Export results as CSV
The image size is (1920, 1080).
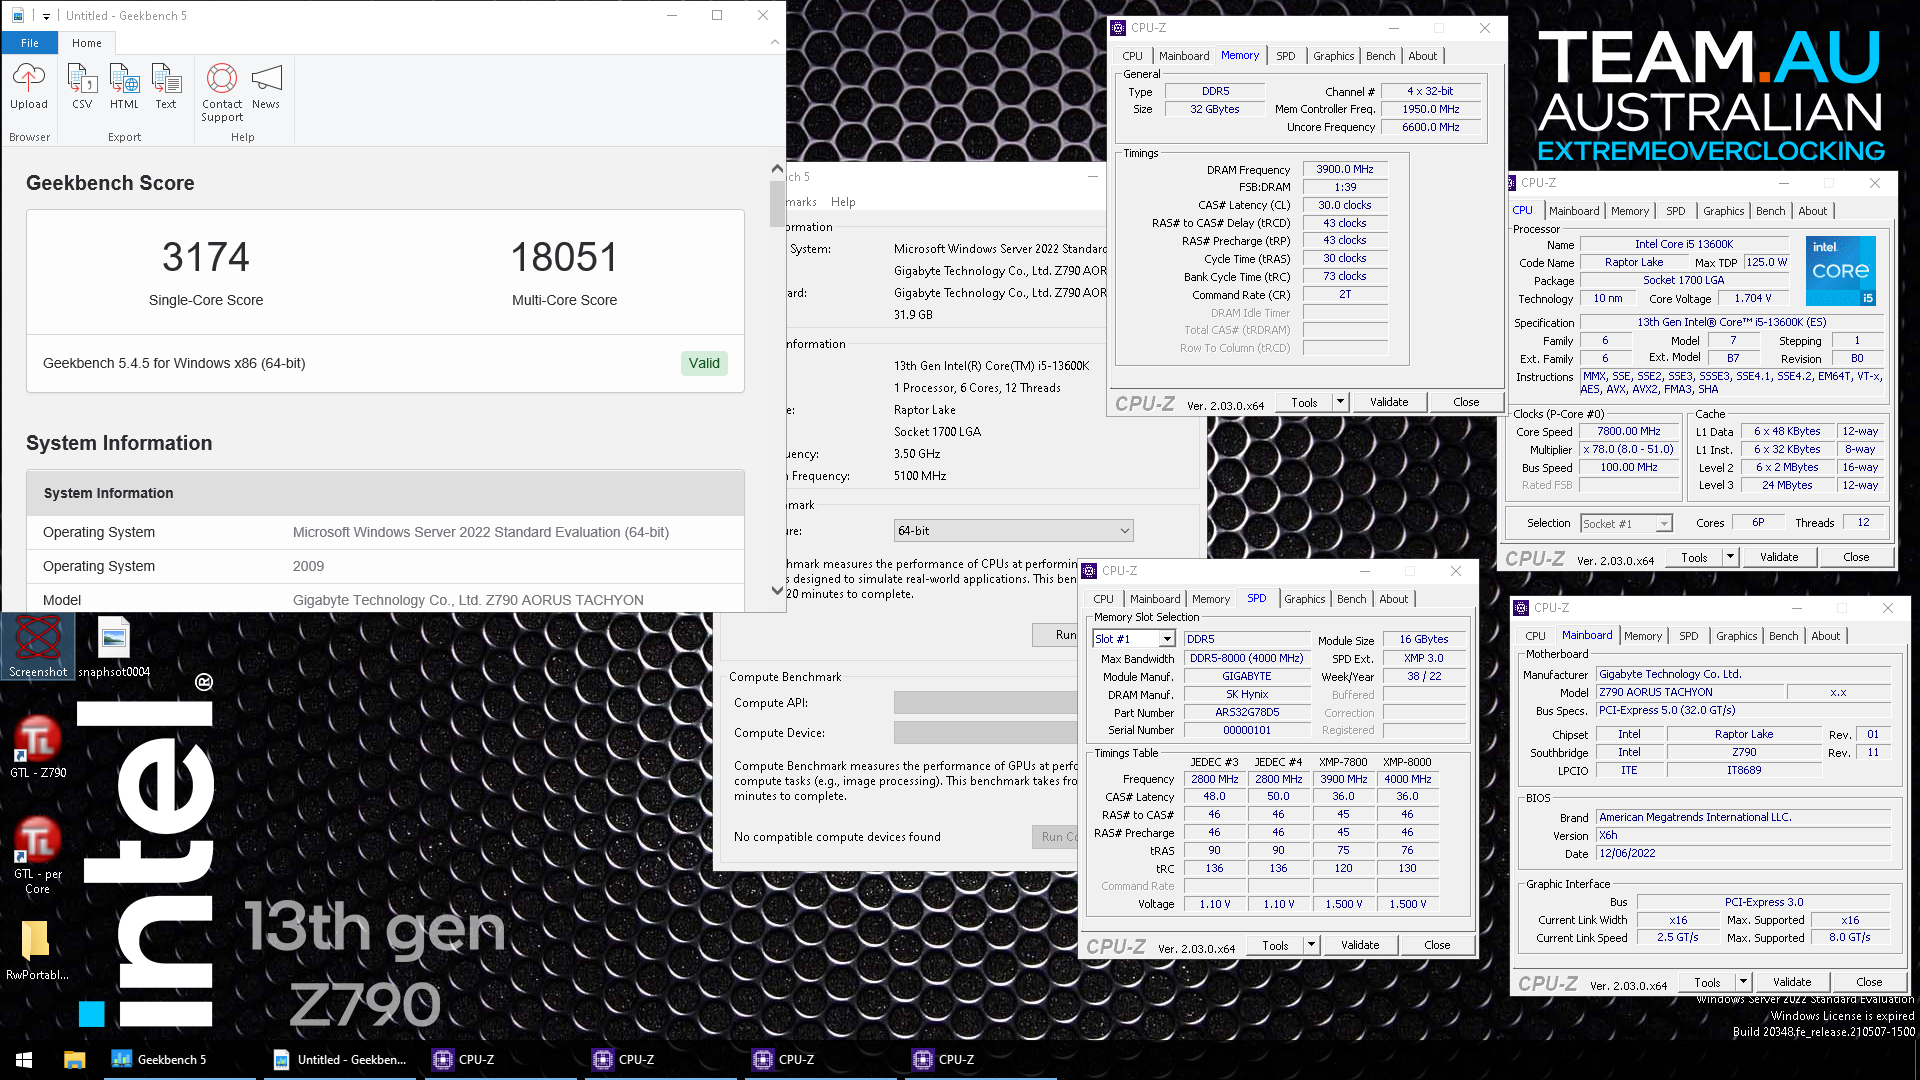(x=82, y=86)
